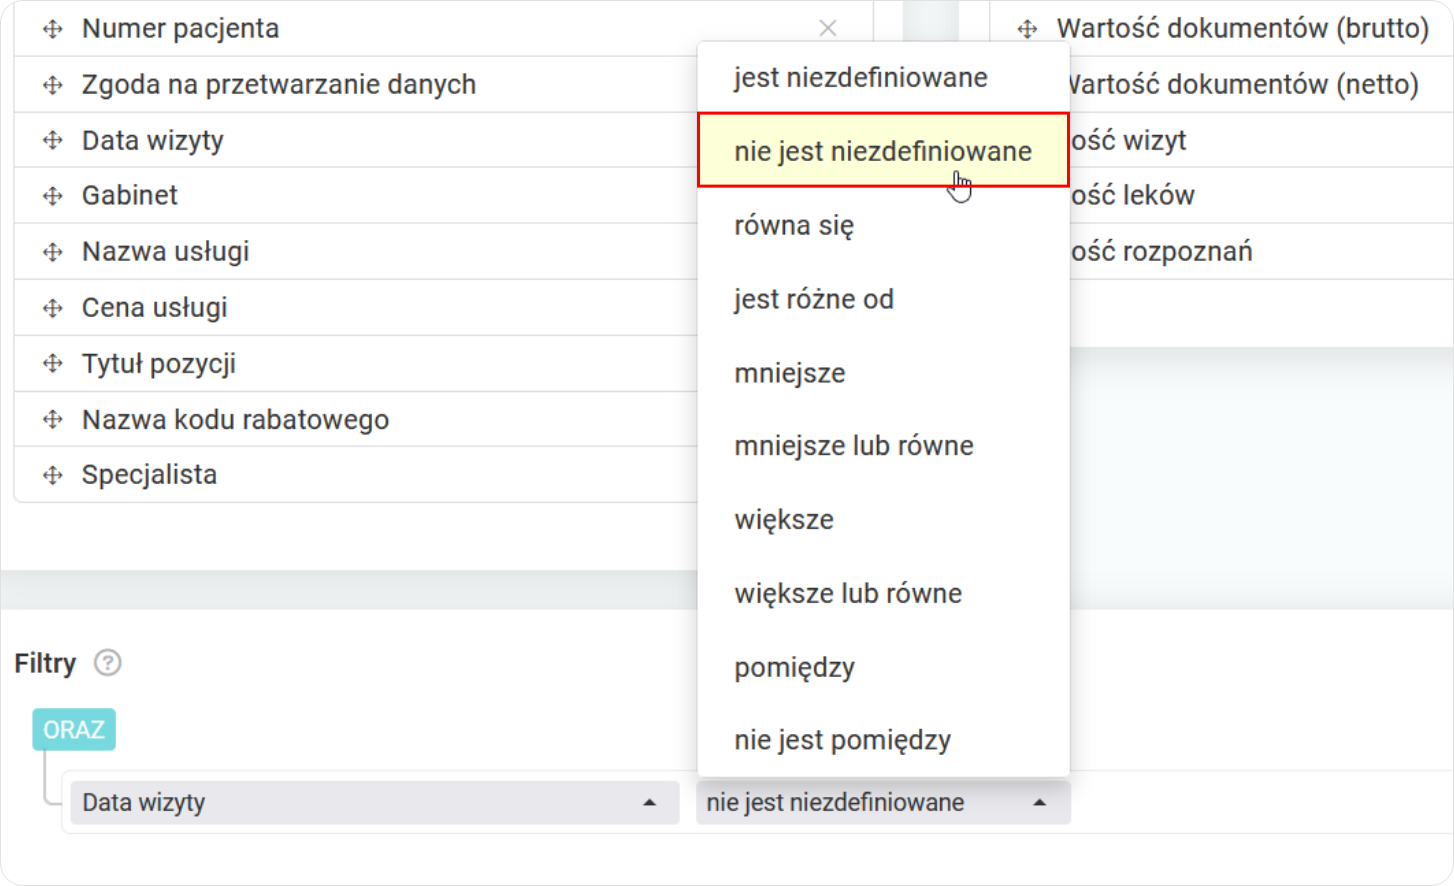Click the 'Gabinet' field row
1454x886 pixels.
point(355,196)
